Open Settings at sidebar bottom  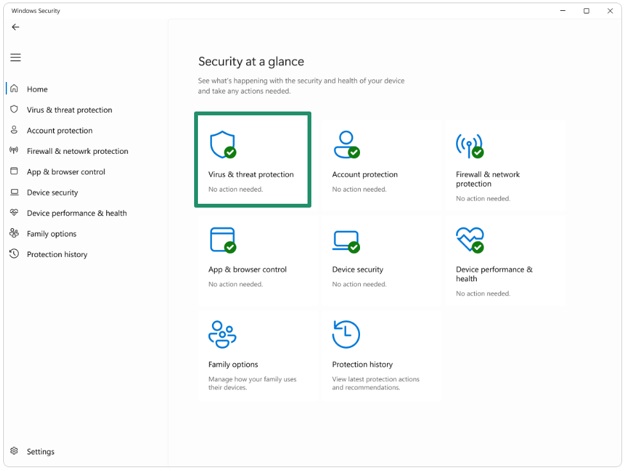click(40, 452)
